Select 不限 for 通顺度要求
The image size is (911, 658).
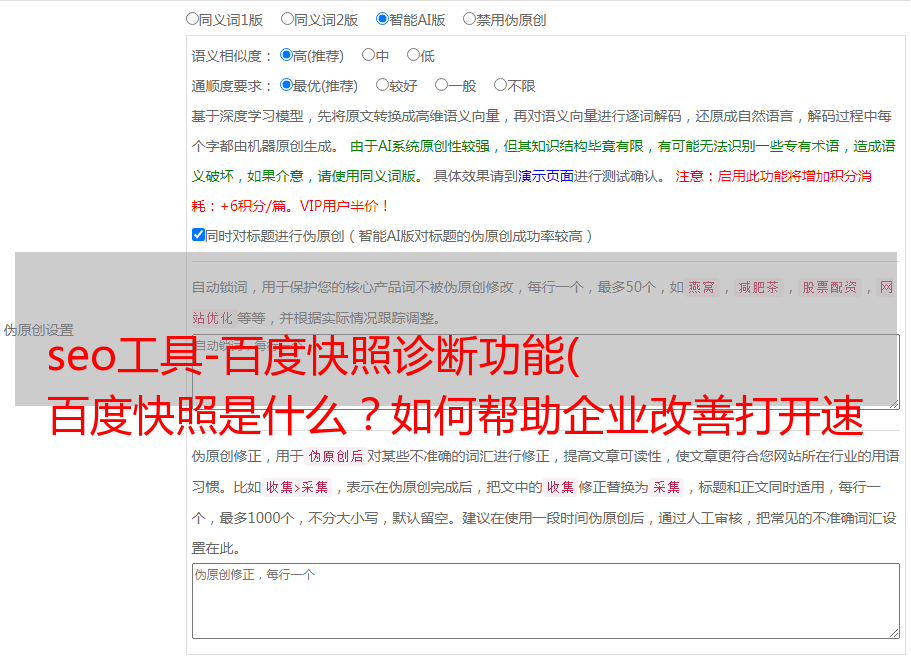(x=500, y=85)
